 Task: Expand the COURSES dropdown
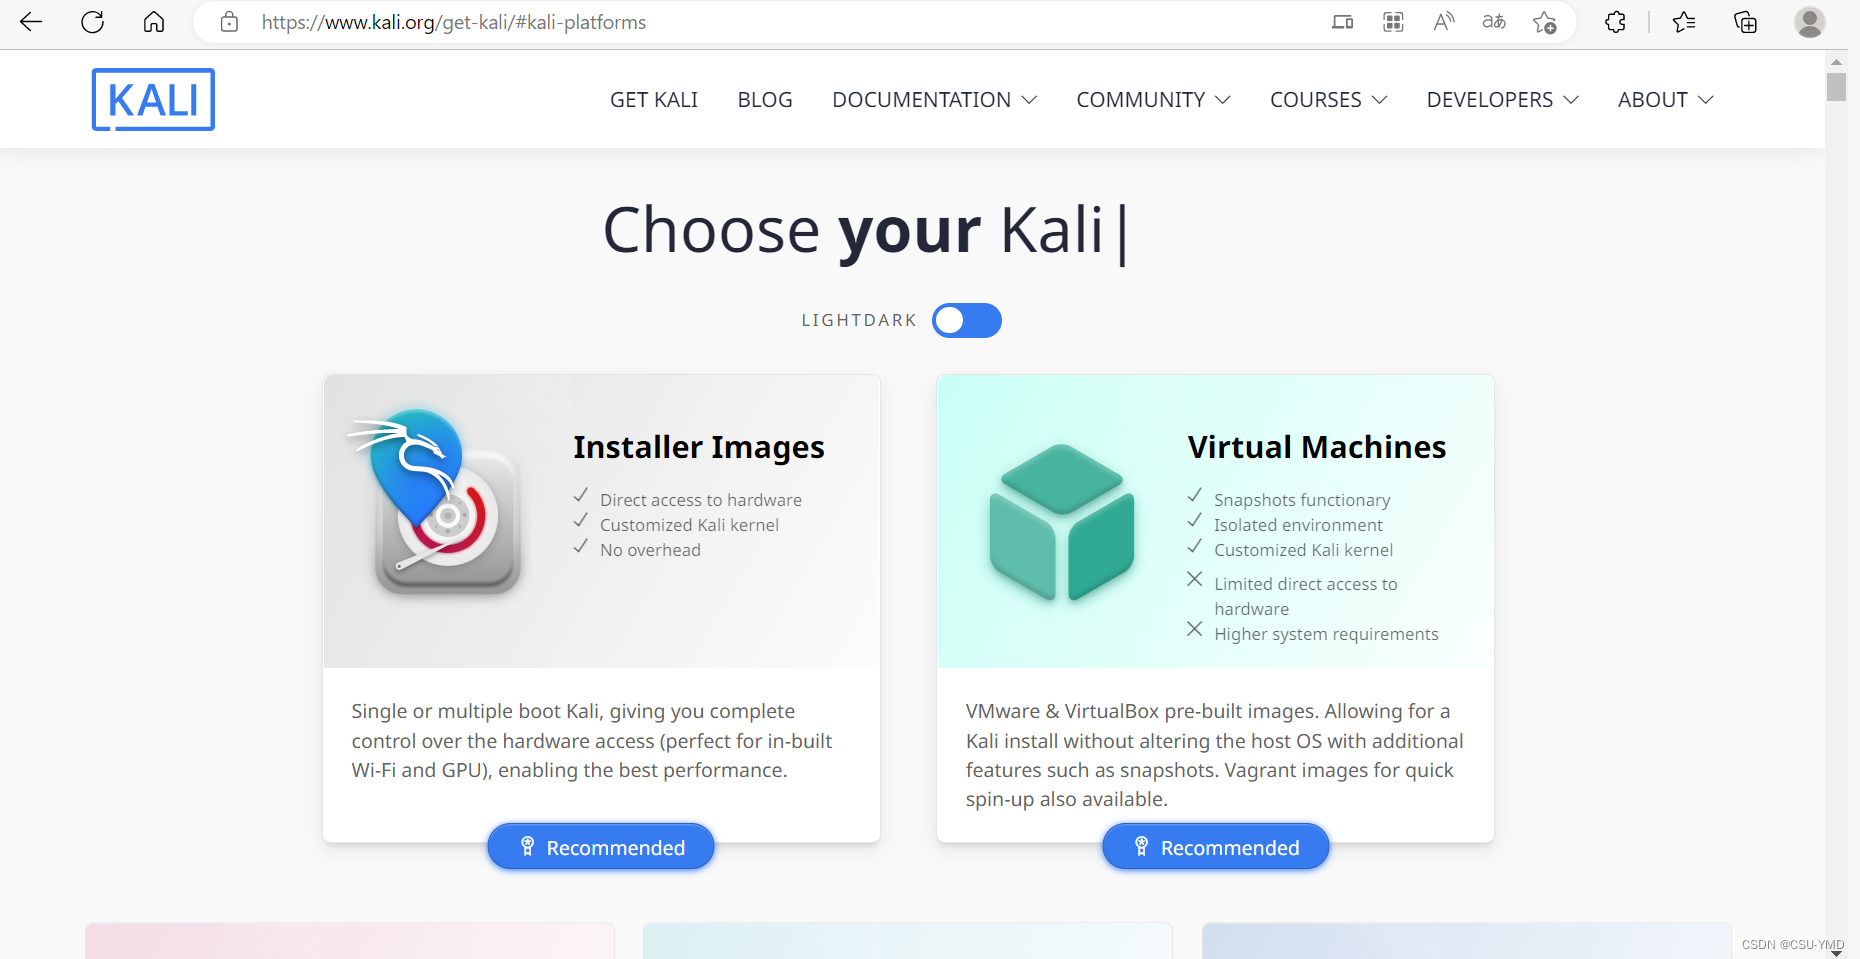coord(1328,100)
